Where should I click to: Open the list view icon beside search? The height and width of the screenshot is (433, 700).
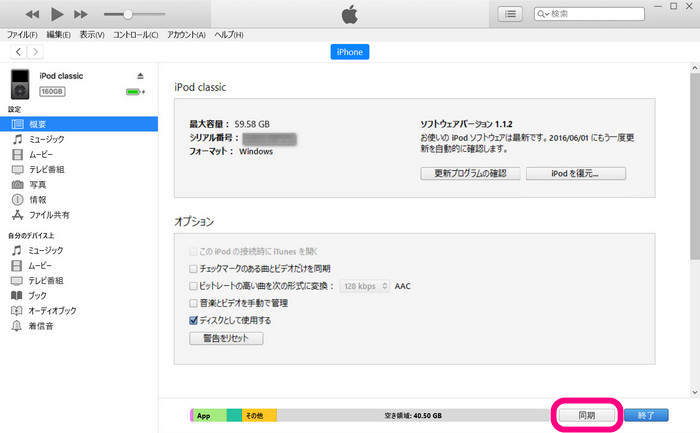coord(510,14)
